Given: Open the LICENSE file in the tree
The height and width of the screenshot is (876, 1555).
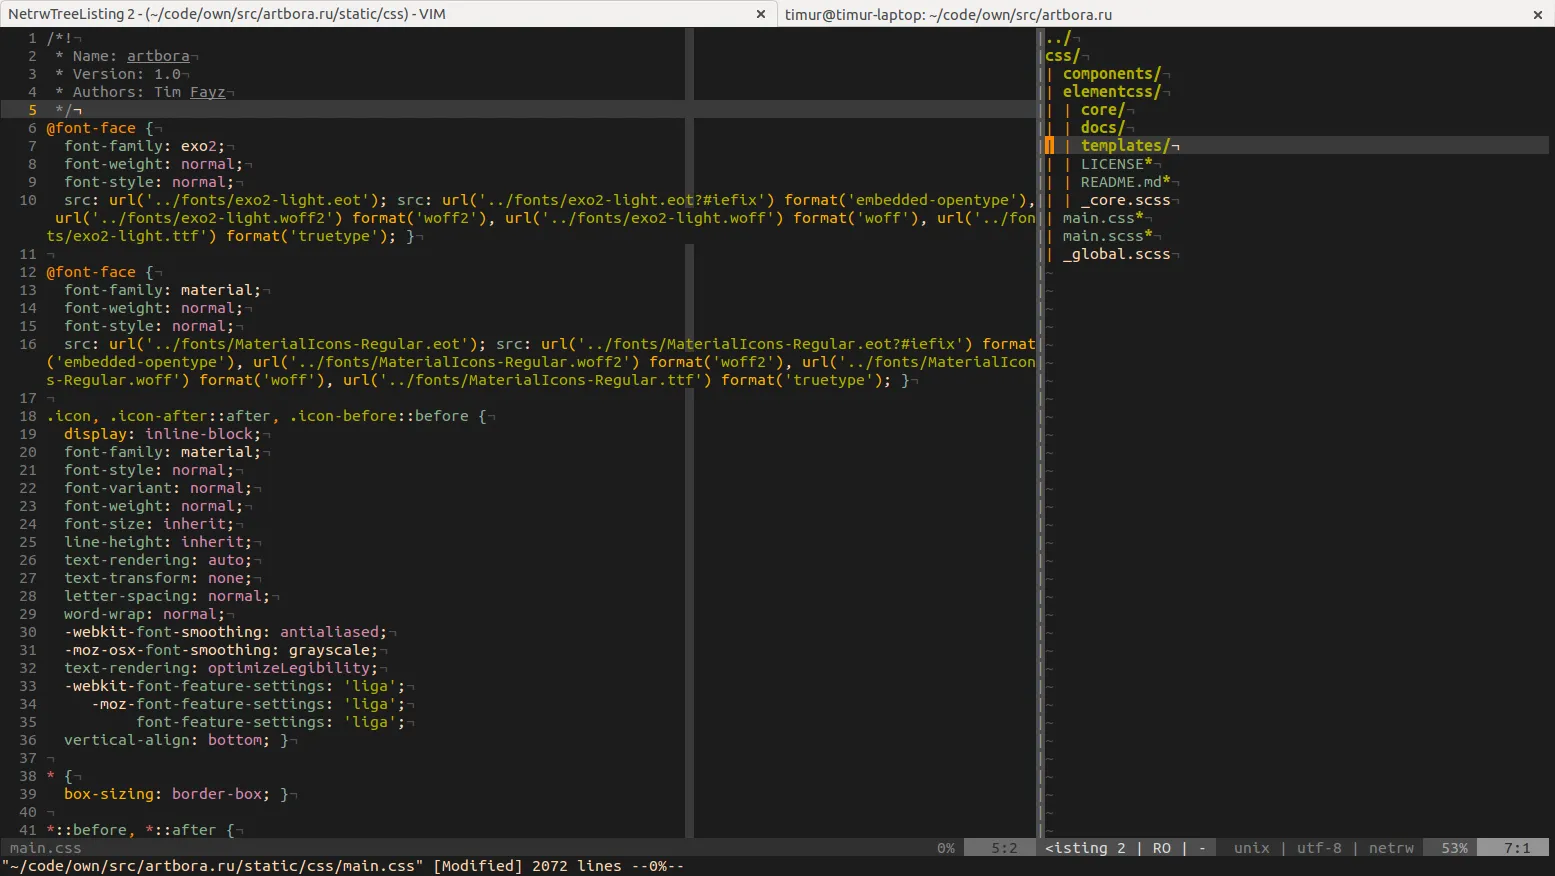Looking at the screenshot, I should [1112, 164].
